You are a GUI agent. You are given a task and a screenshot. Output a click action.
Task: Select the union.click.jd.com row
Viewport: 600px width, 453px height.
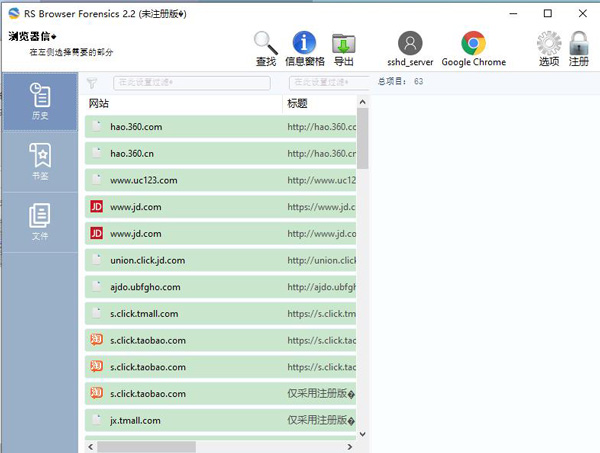pos(220,260)
